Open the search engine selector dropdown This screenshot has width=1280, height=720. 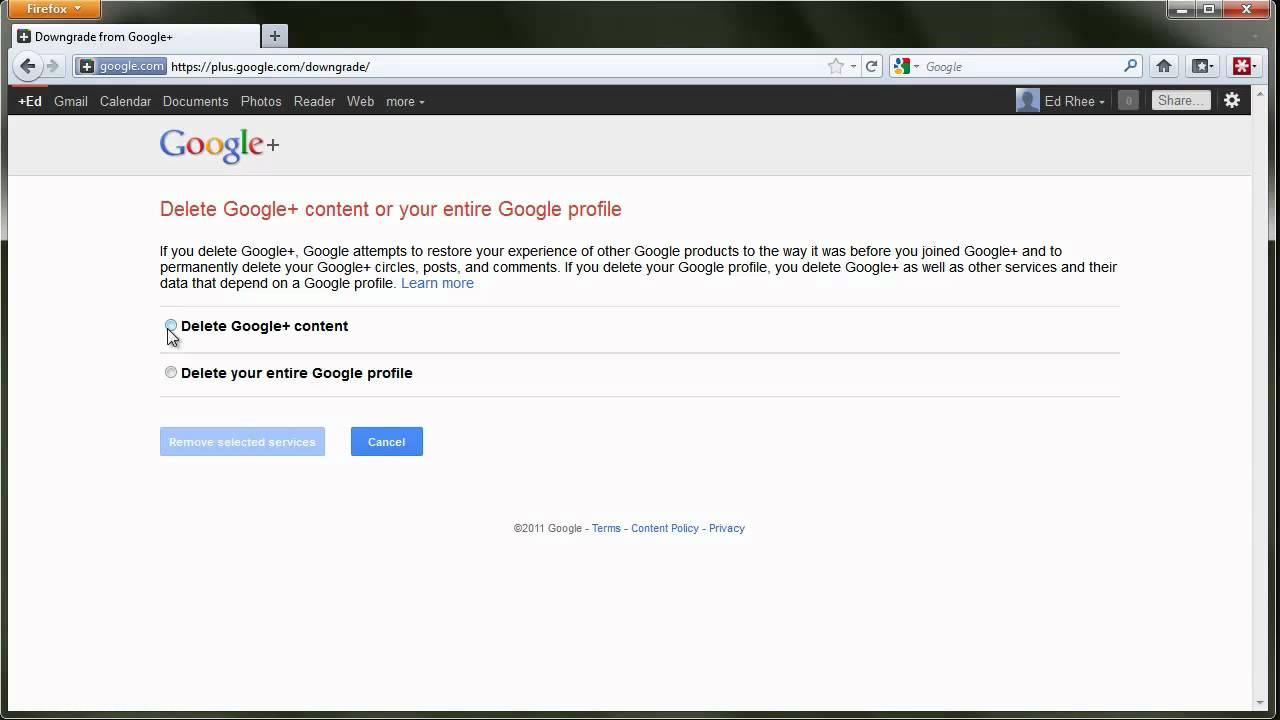[x=907, y=66]
